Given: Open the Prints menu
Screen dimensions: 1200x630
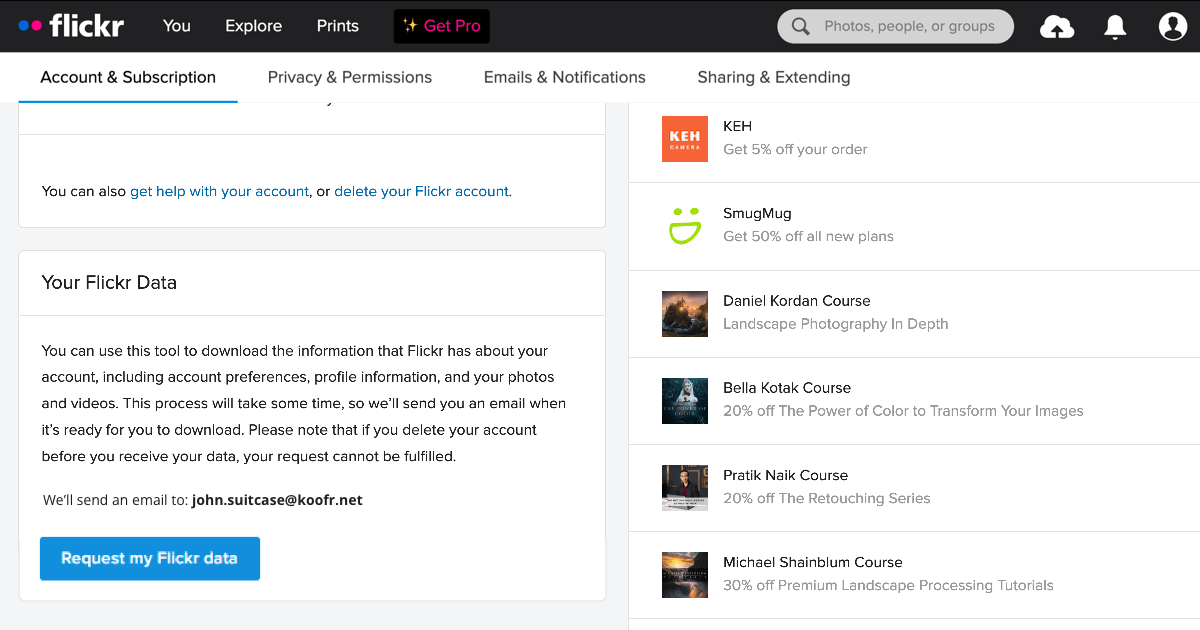Looking at the screenshot, I should (338, 26).
